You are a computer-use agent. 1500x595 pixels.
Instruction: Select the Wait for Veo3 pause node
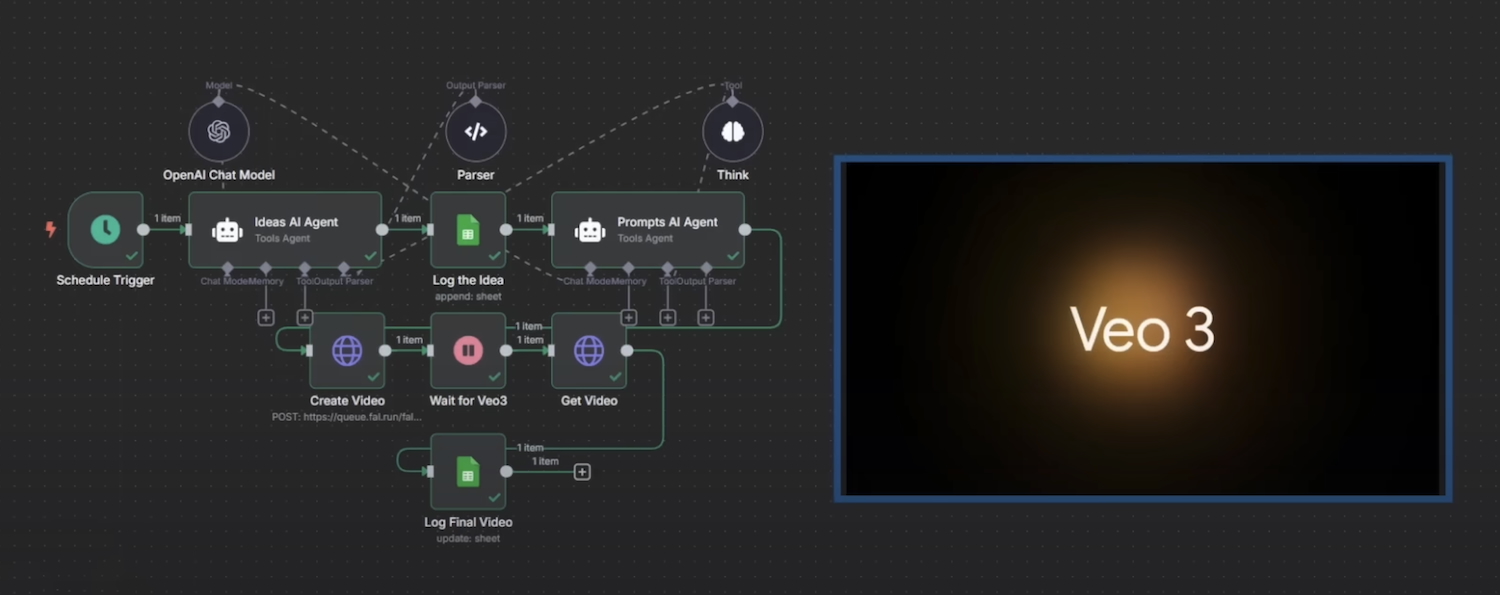[x=468, y=351]
